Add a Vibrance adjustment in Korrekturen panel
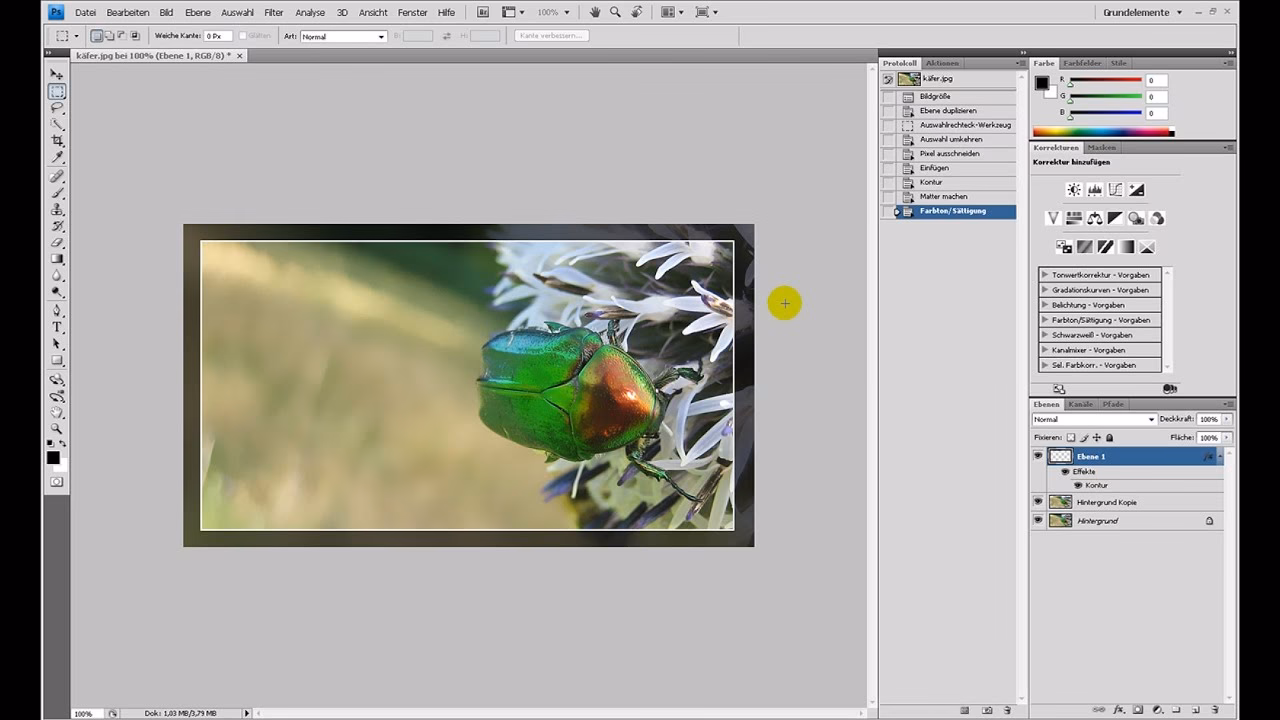The image size is (1280, 720). pos(1053,218)
